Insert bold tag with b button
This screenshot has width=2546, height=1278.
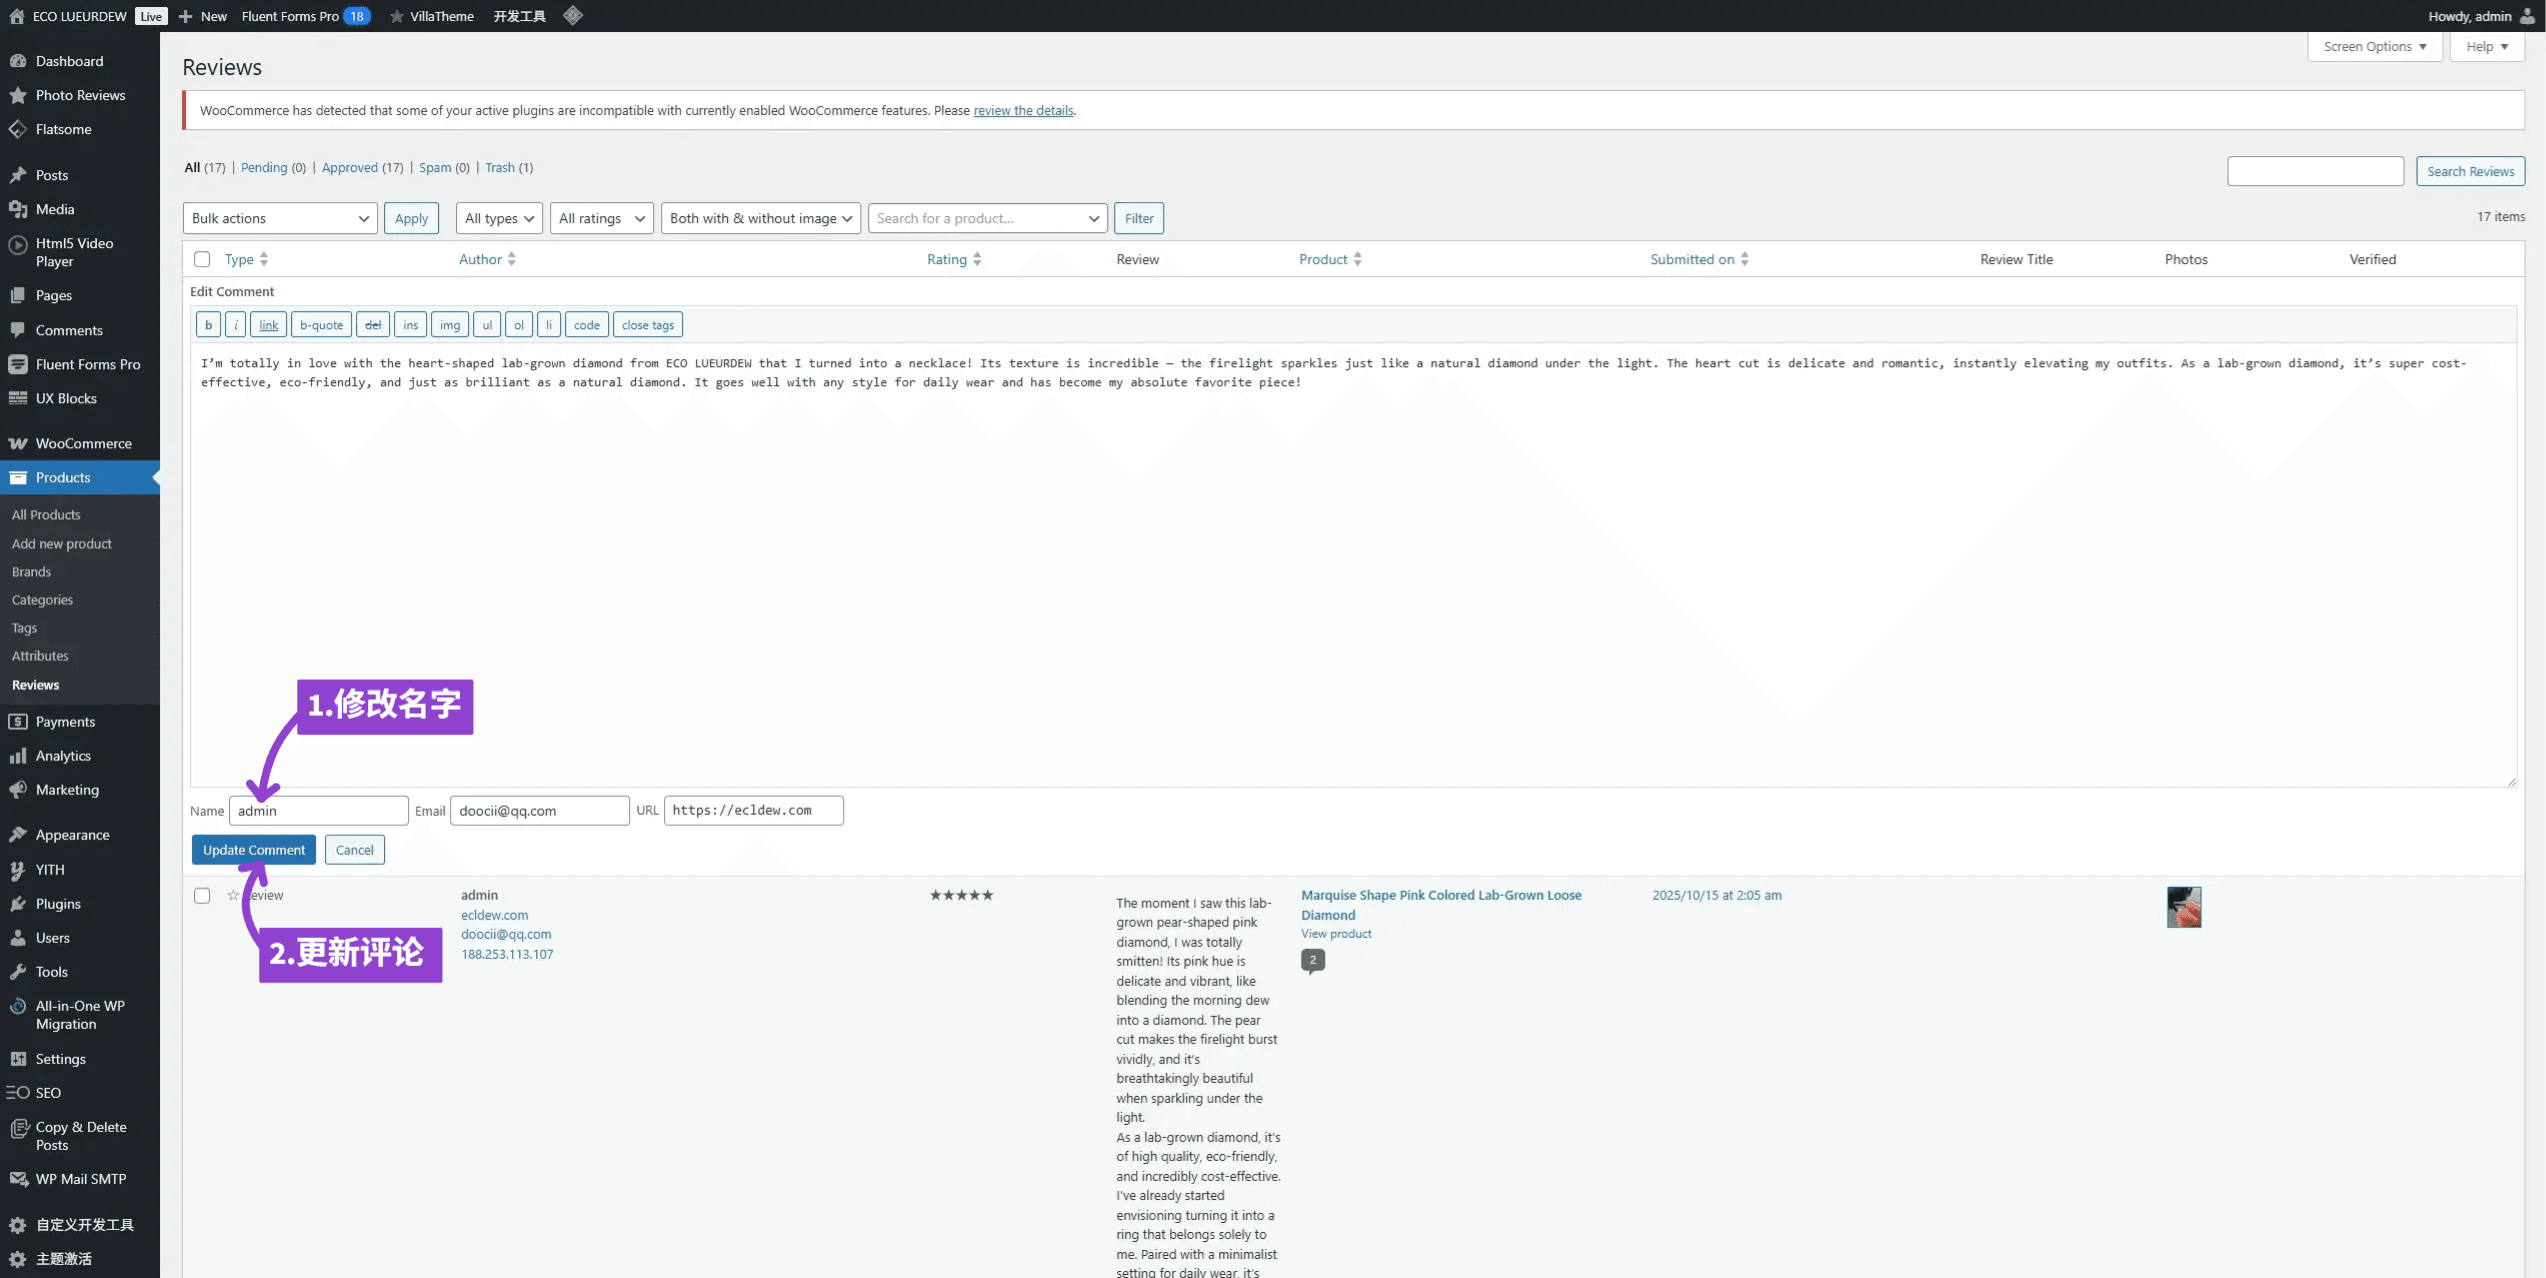tap(208, 325)
